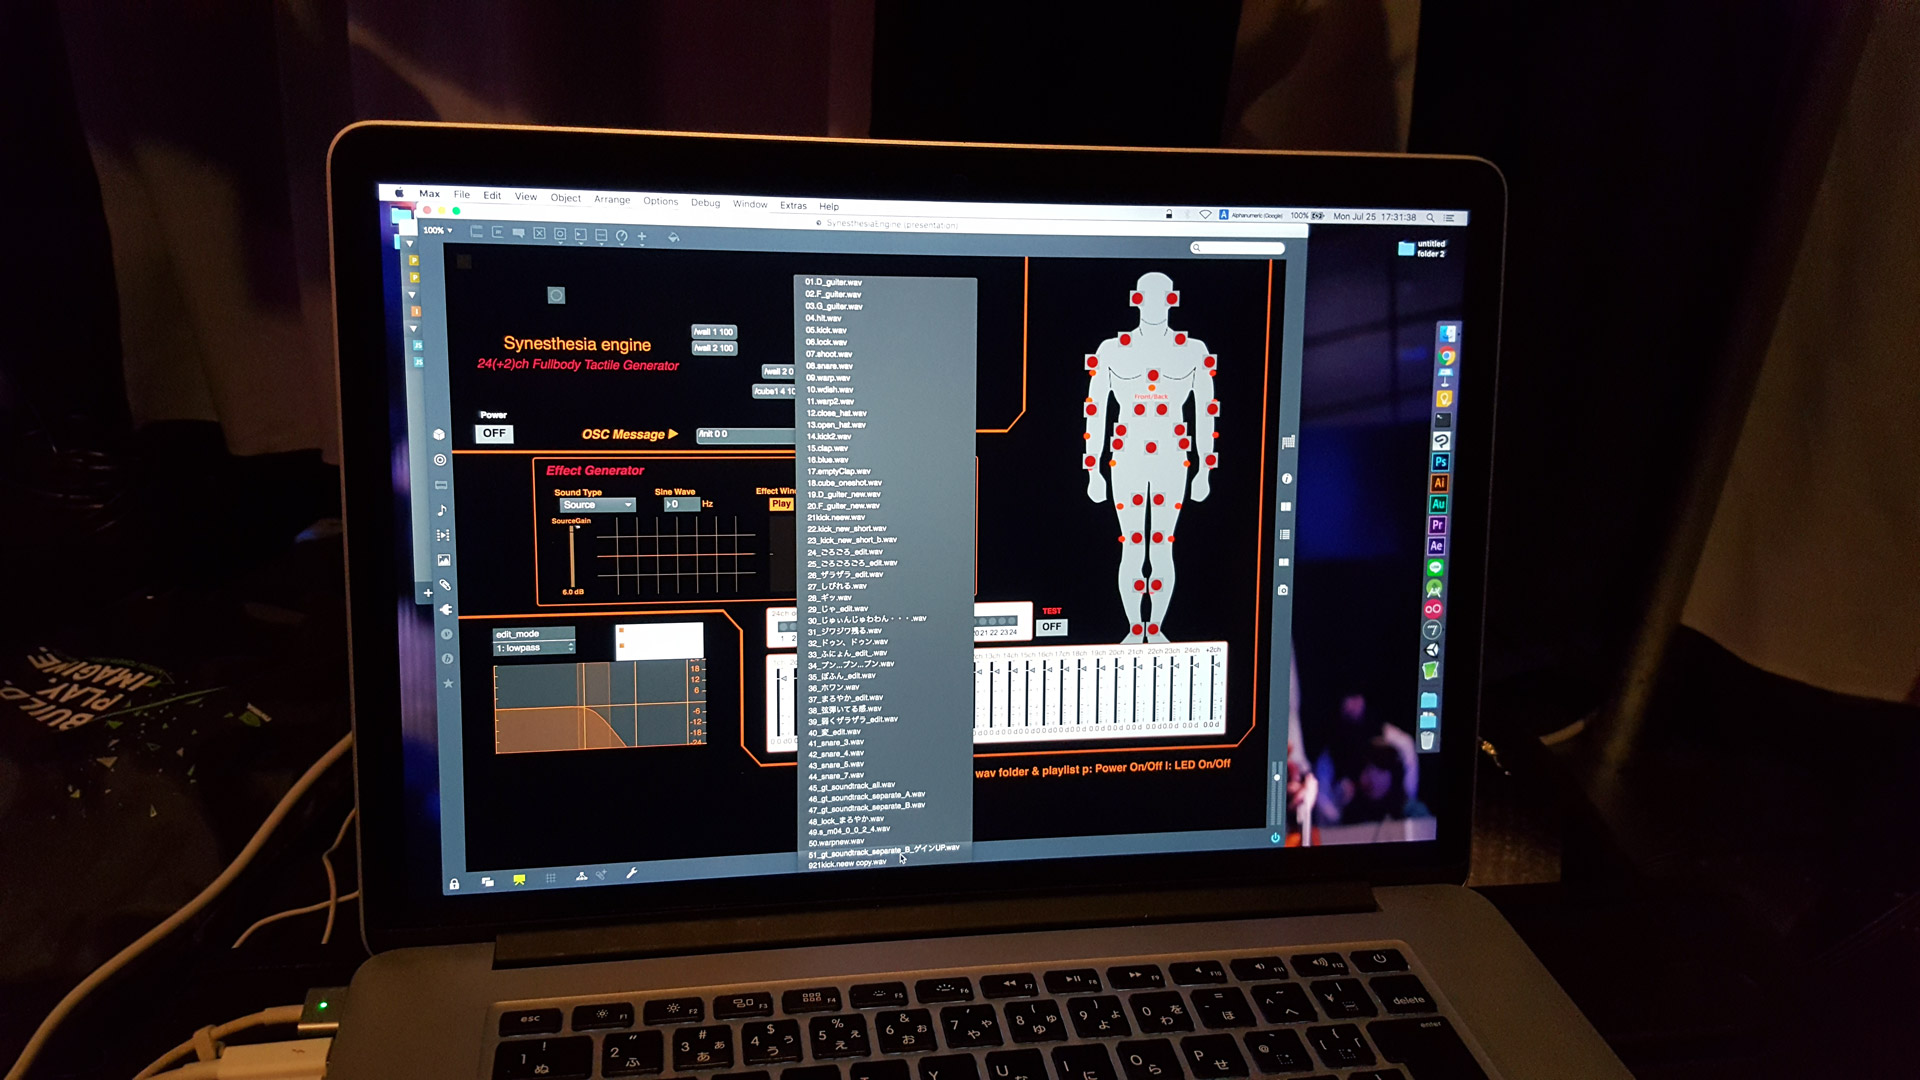Toggle presentation mode icon in bottom toolbar
The image size is (1920, 1080).
click(x=519, y=881)
